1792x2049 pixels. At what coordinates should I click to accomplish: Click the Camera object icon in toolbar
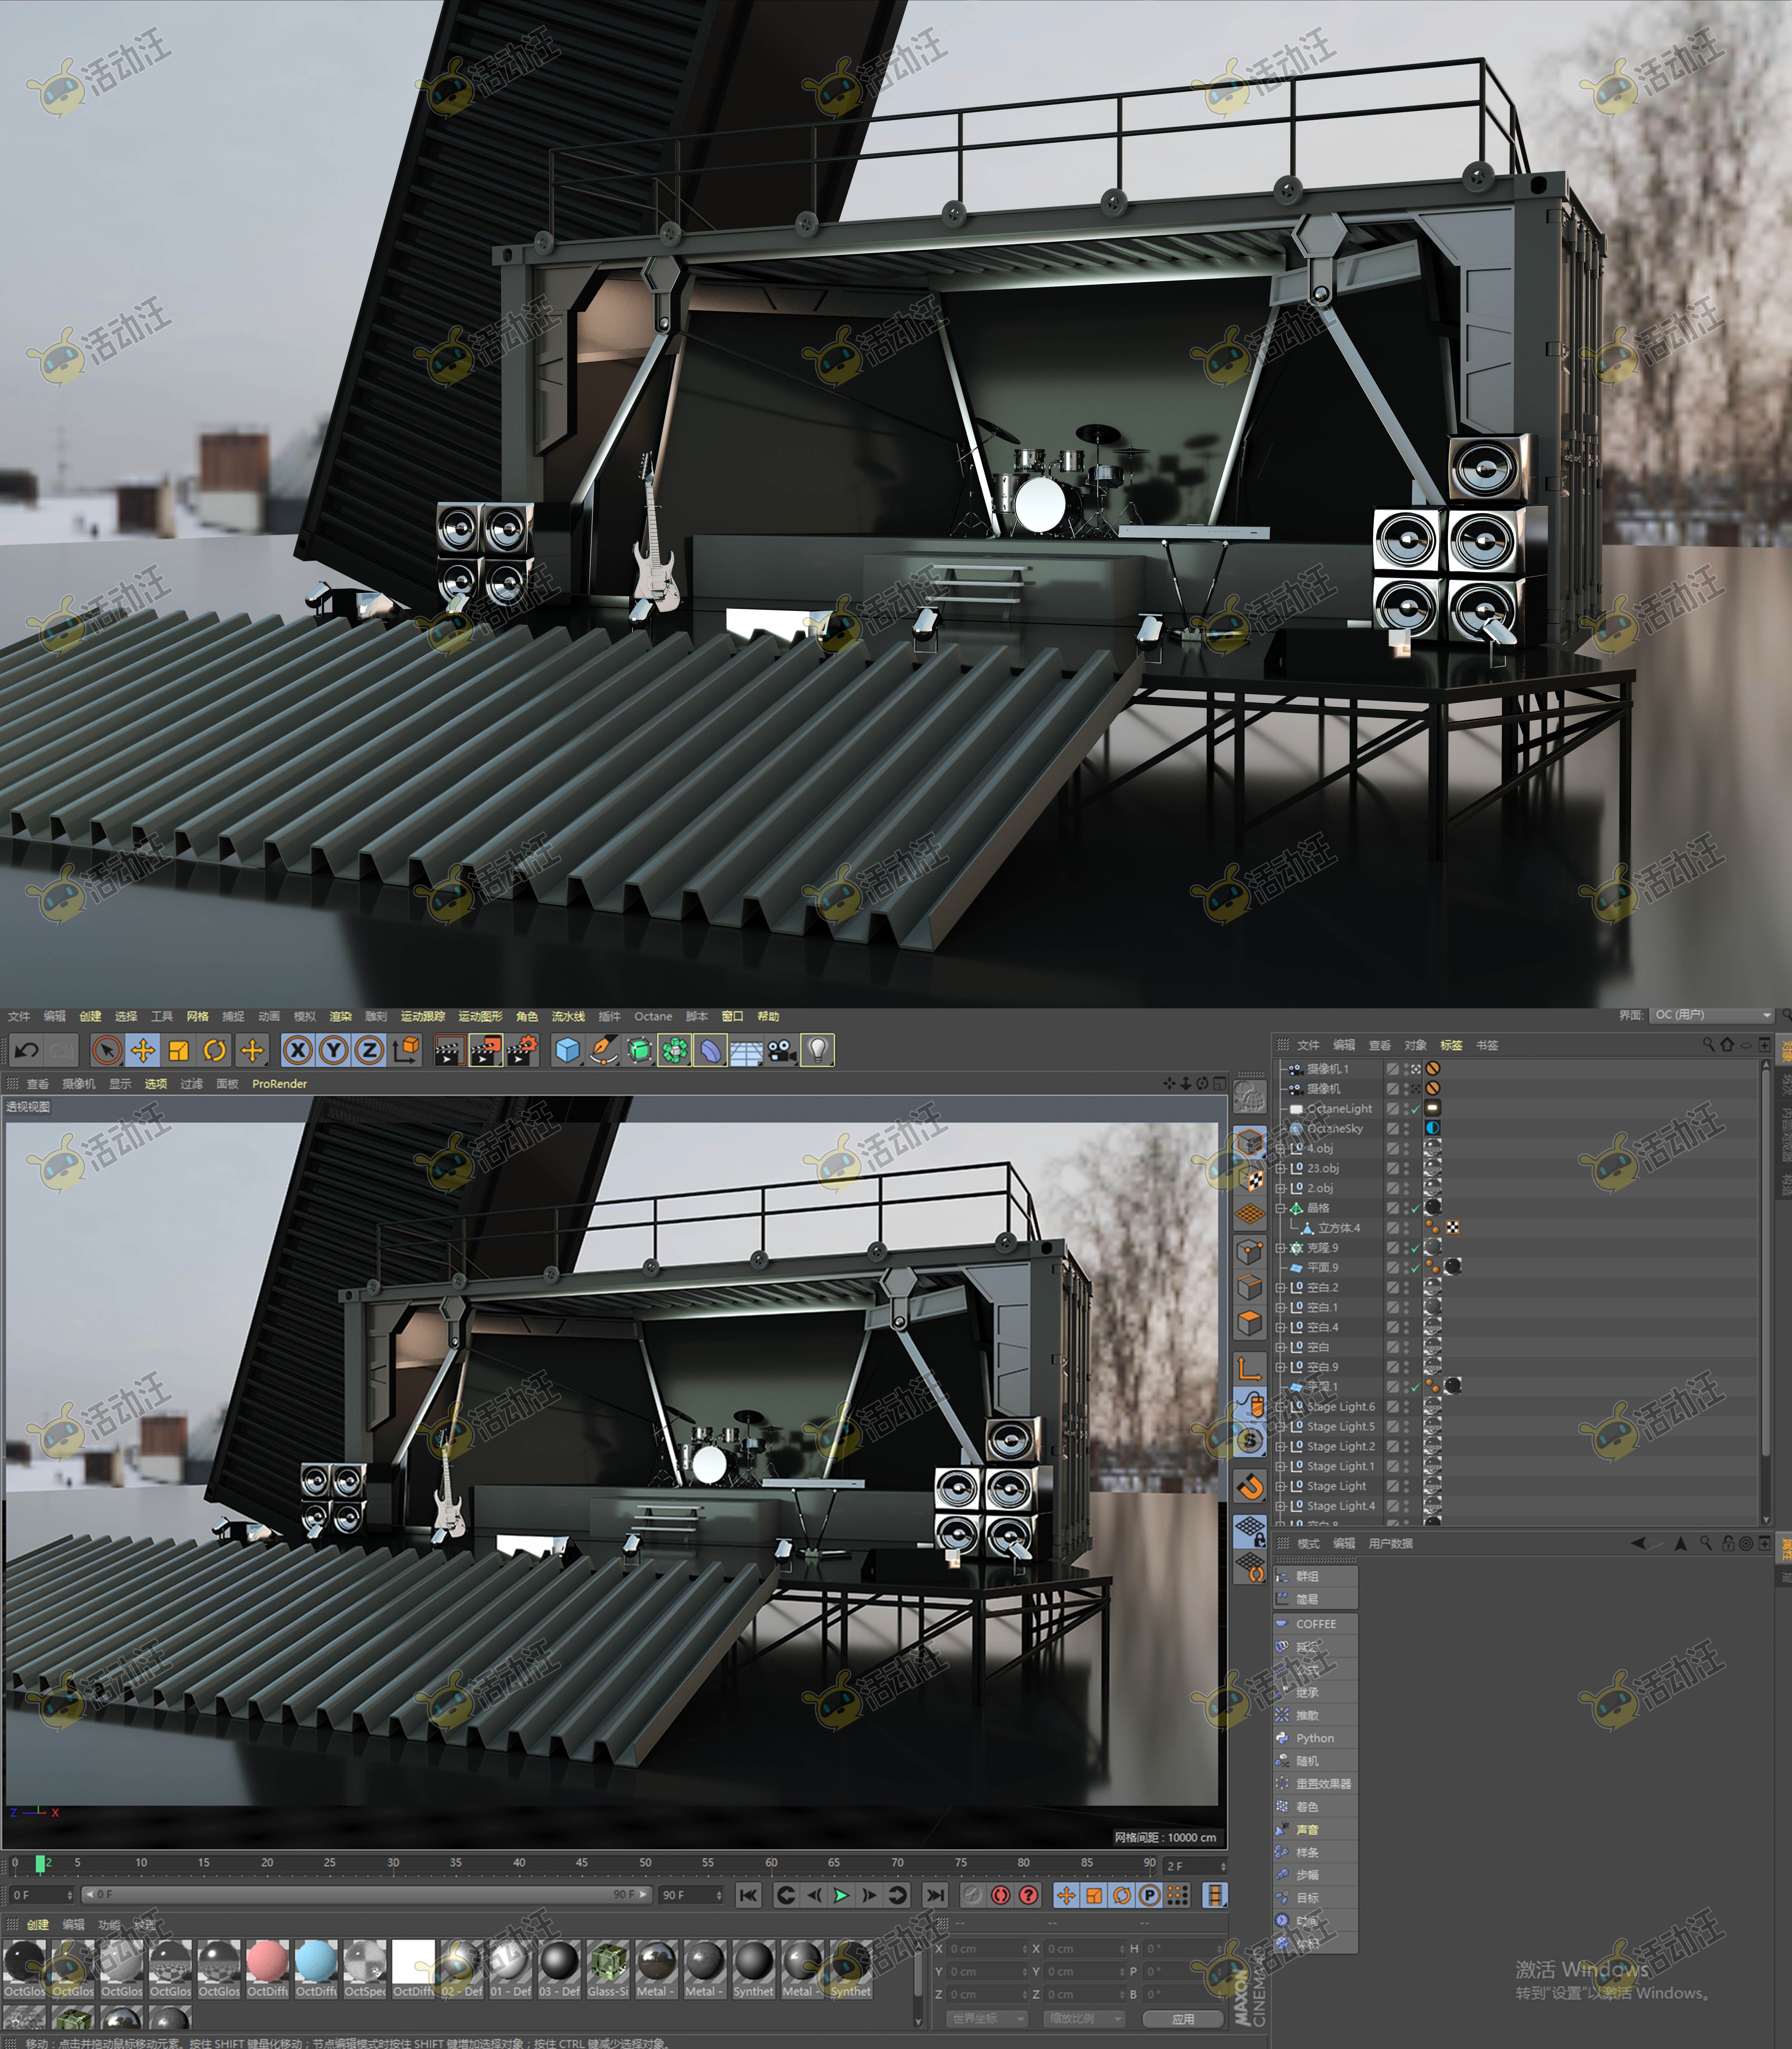click(782, 1050)
